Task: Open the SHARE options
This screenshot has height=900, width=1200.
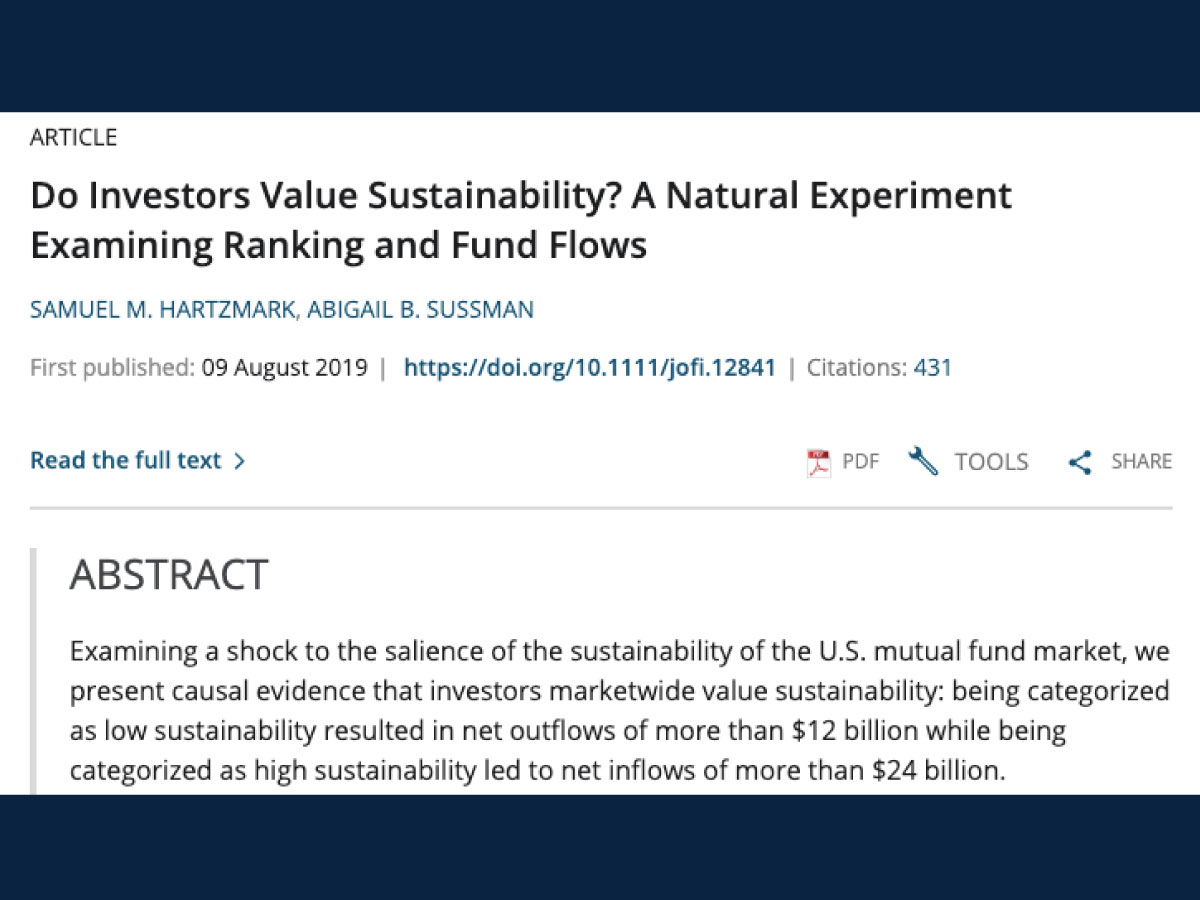Action: point(1141,461)
